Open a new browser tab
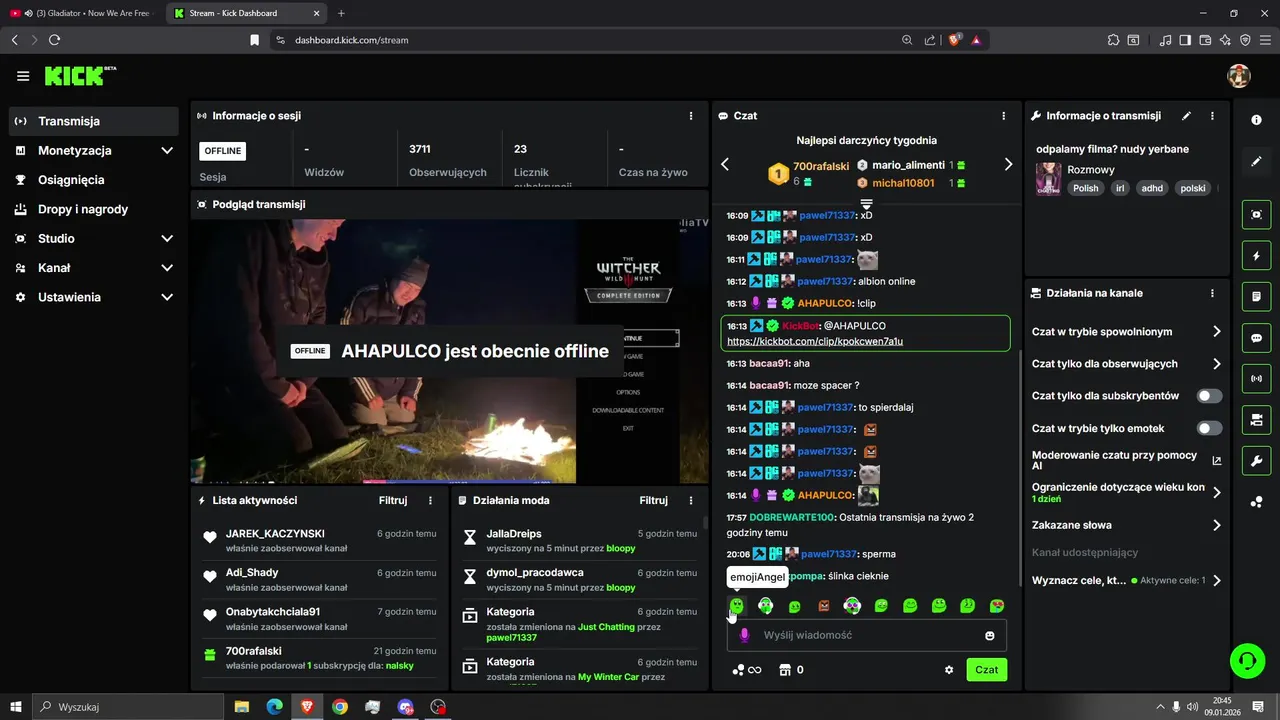Image resolution: width=1280 pixels, height=720 pixels. click(x=341, y=13)
